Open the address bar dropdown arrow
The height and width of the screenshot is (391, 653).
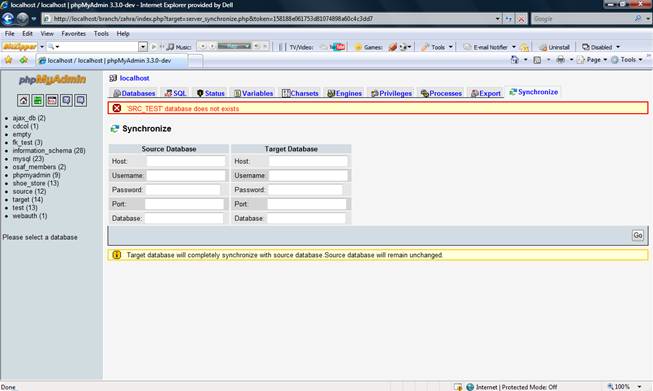(x=497, y=19)
